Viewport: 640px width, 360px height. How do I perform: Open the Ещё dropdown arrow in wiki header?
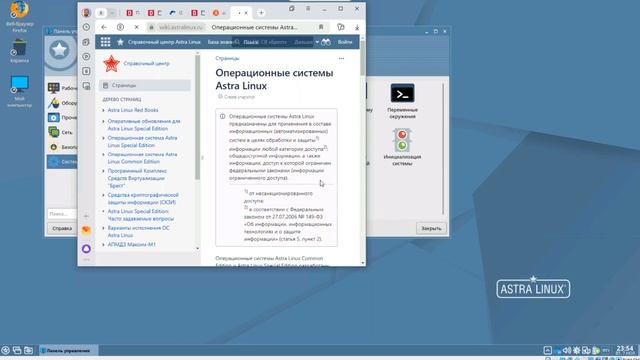pos(317,42)
